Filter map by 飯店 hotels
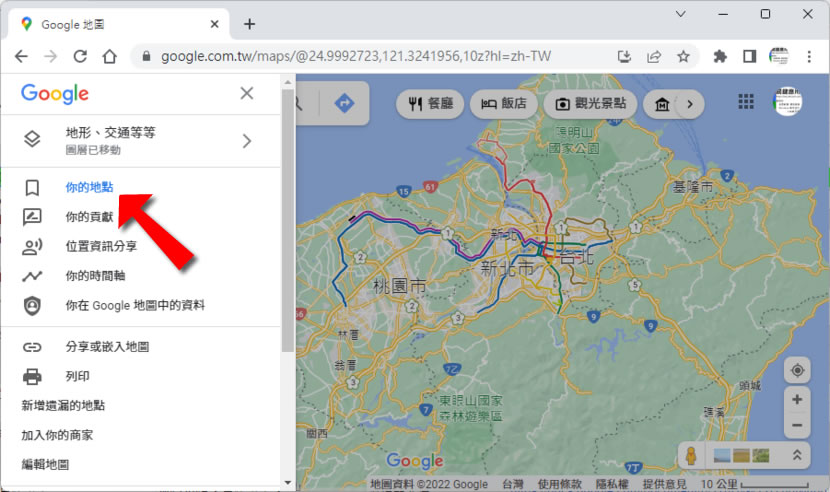 (x=503, y=104)
